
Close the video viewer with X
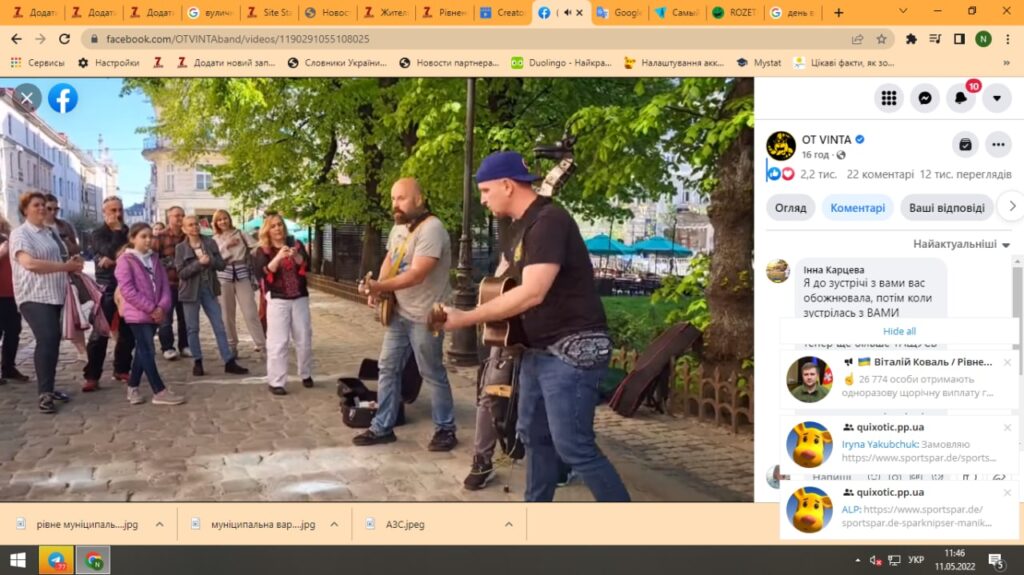pyautogui.click(x=27, y=98)
